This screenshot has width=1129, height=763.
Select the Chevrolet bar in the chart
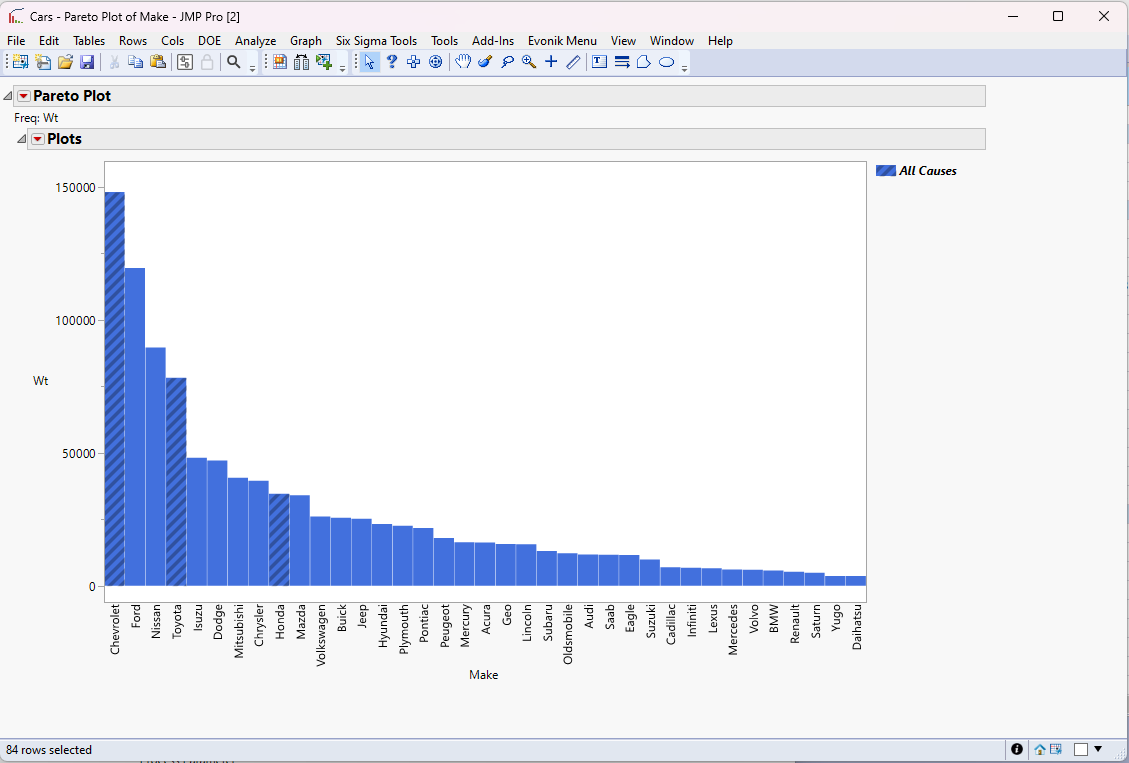click(114, 390)
